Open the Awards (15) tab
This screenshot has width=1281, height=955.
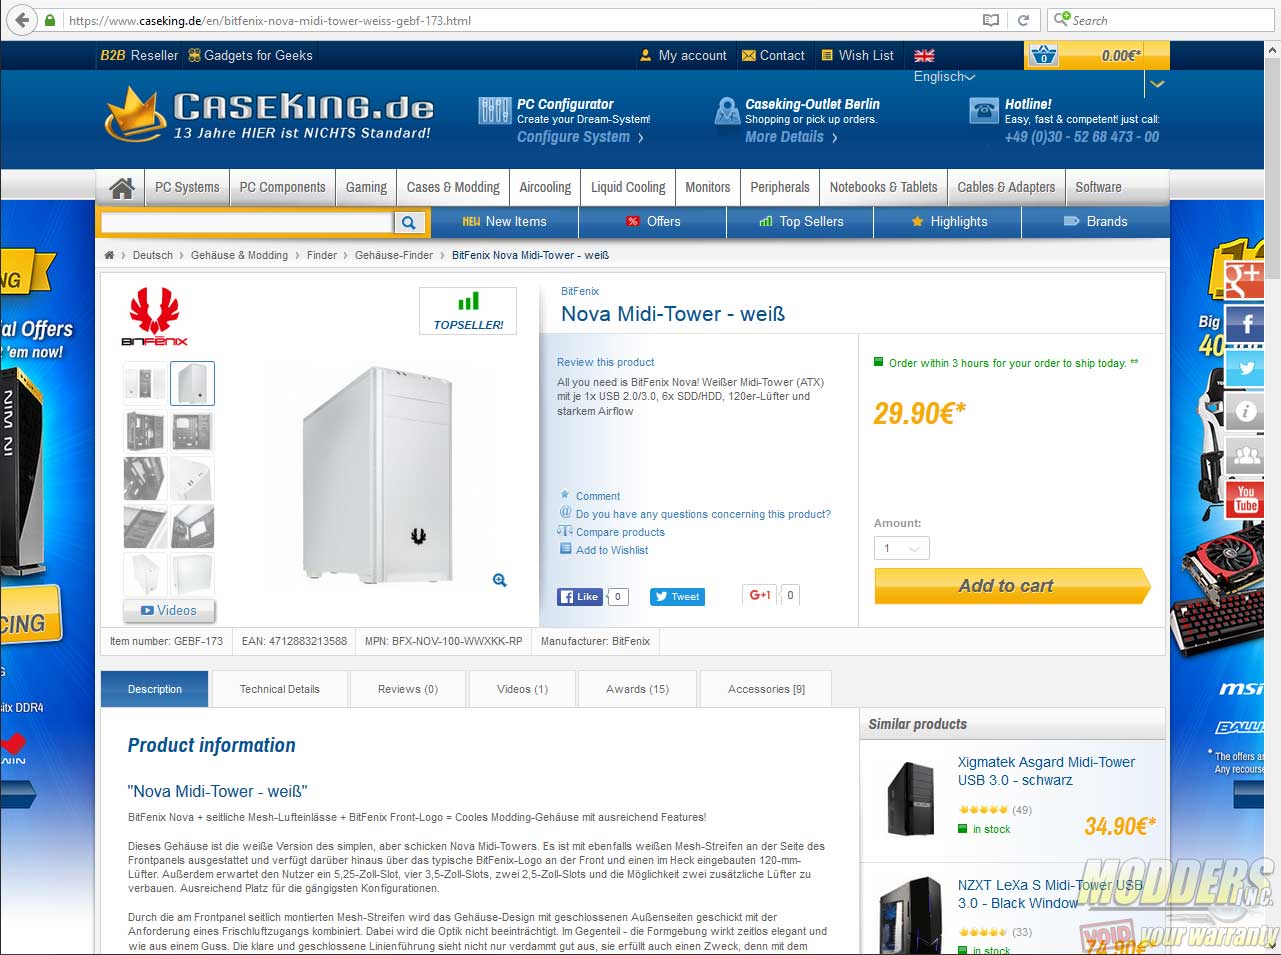[637, 689]
